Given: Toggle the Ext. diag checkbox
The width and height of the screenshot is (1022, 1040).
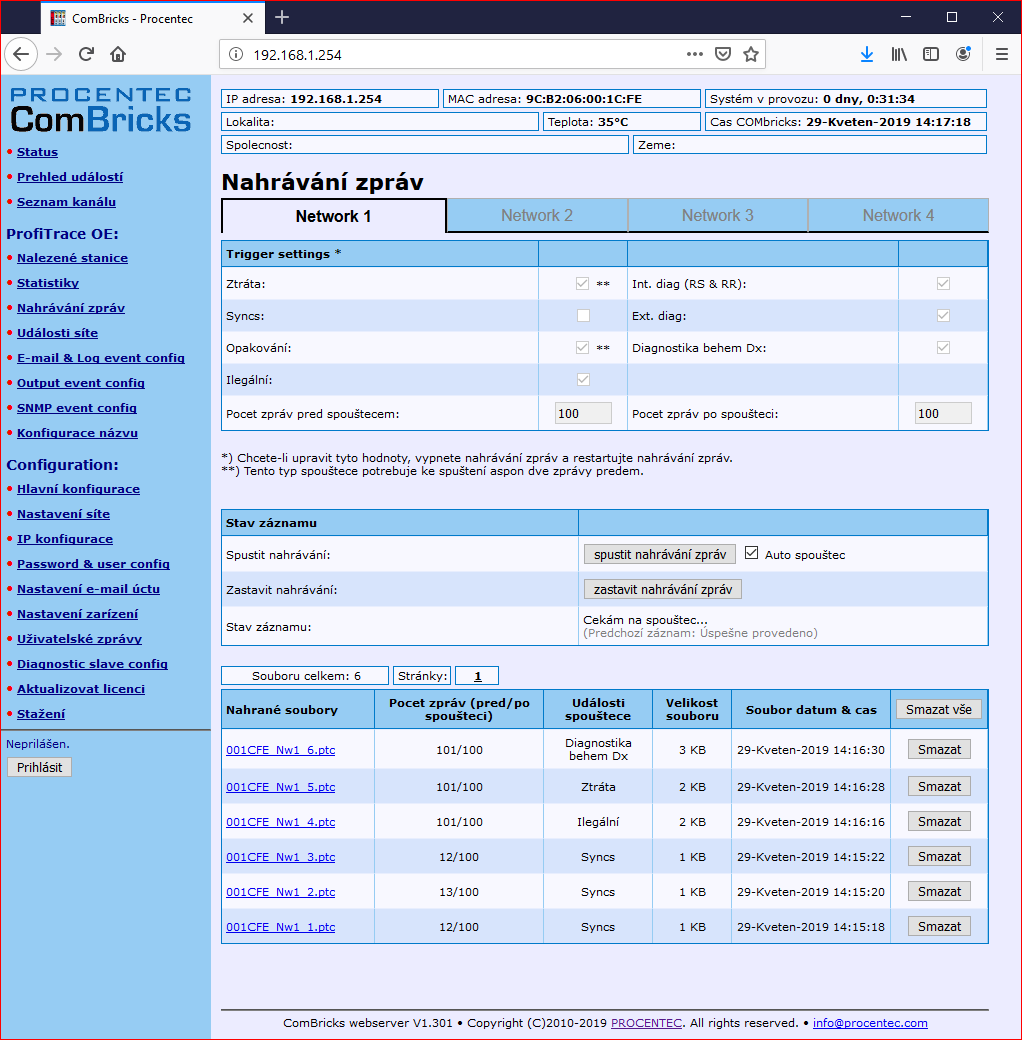Looking at the screenshot, I should 943,316.
